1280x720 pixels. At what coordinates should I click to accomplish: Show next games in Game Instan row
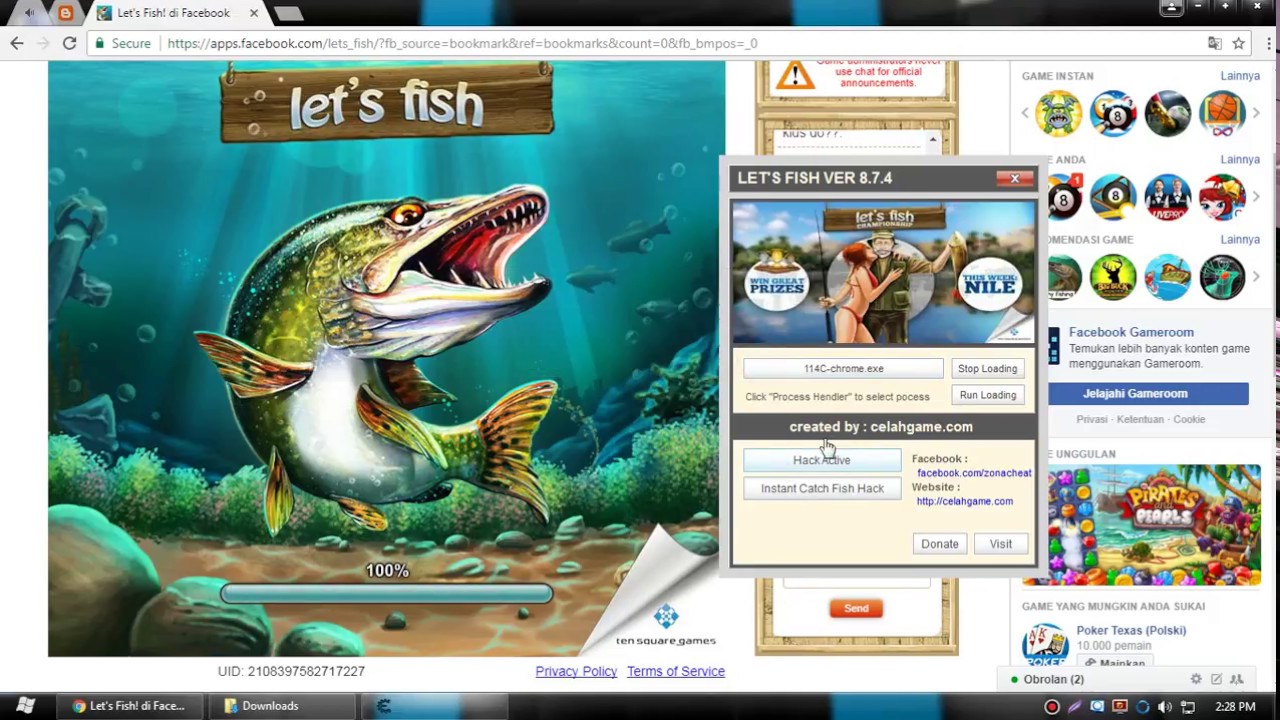[x=1256, y=113]
